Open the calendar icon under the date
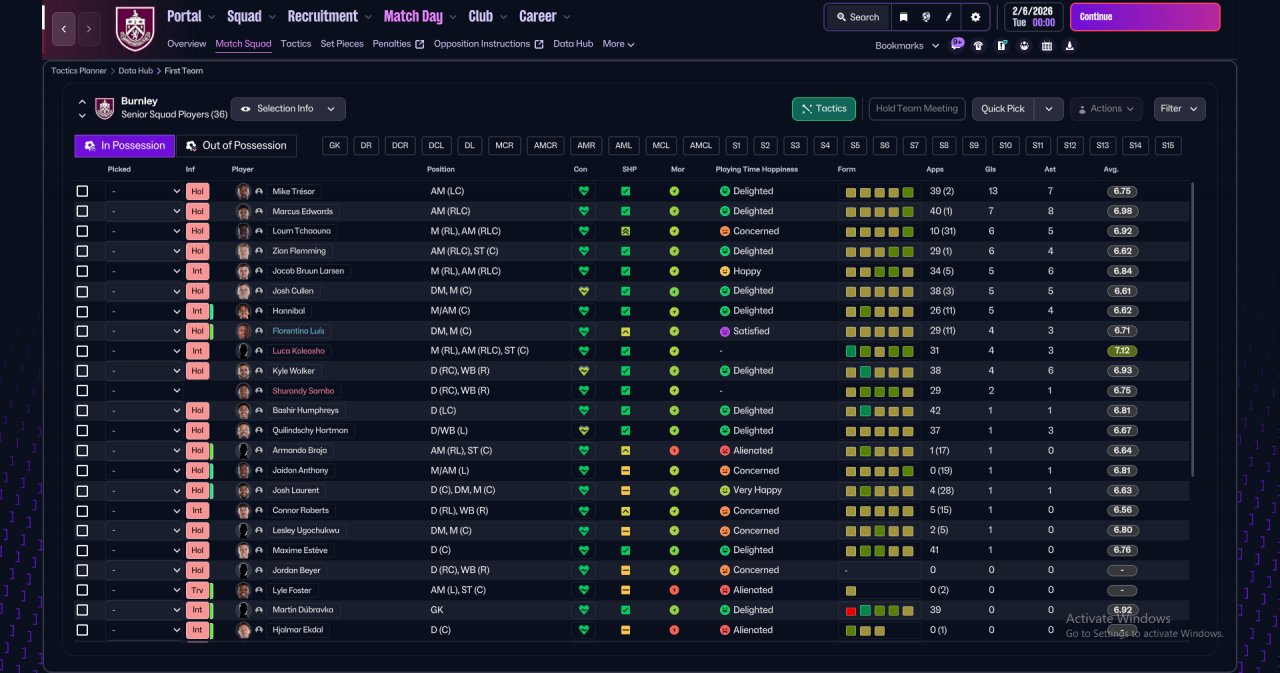Image resolution: width=1280 pixels, height=673 pixels. 1047,45
